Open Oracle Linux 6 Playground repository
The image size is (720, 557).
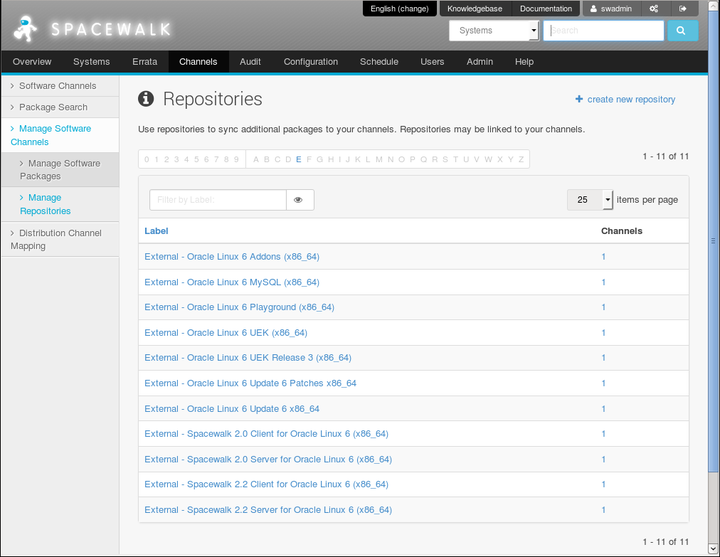[239, 307]
